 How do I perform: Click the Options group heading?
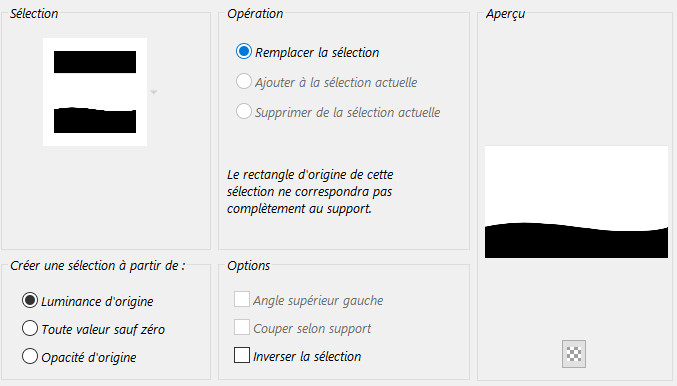[249, 266]
